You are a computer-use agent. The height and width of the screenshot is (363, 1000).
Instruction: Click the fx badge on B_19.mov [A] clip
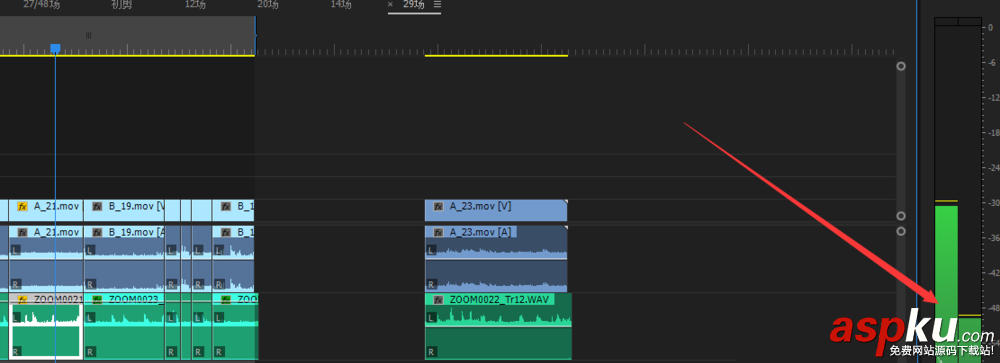[x=98, y=232]
